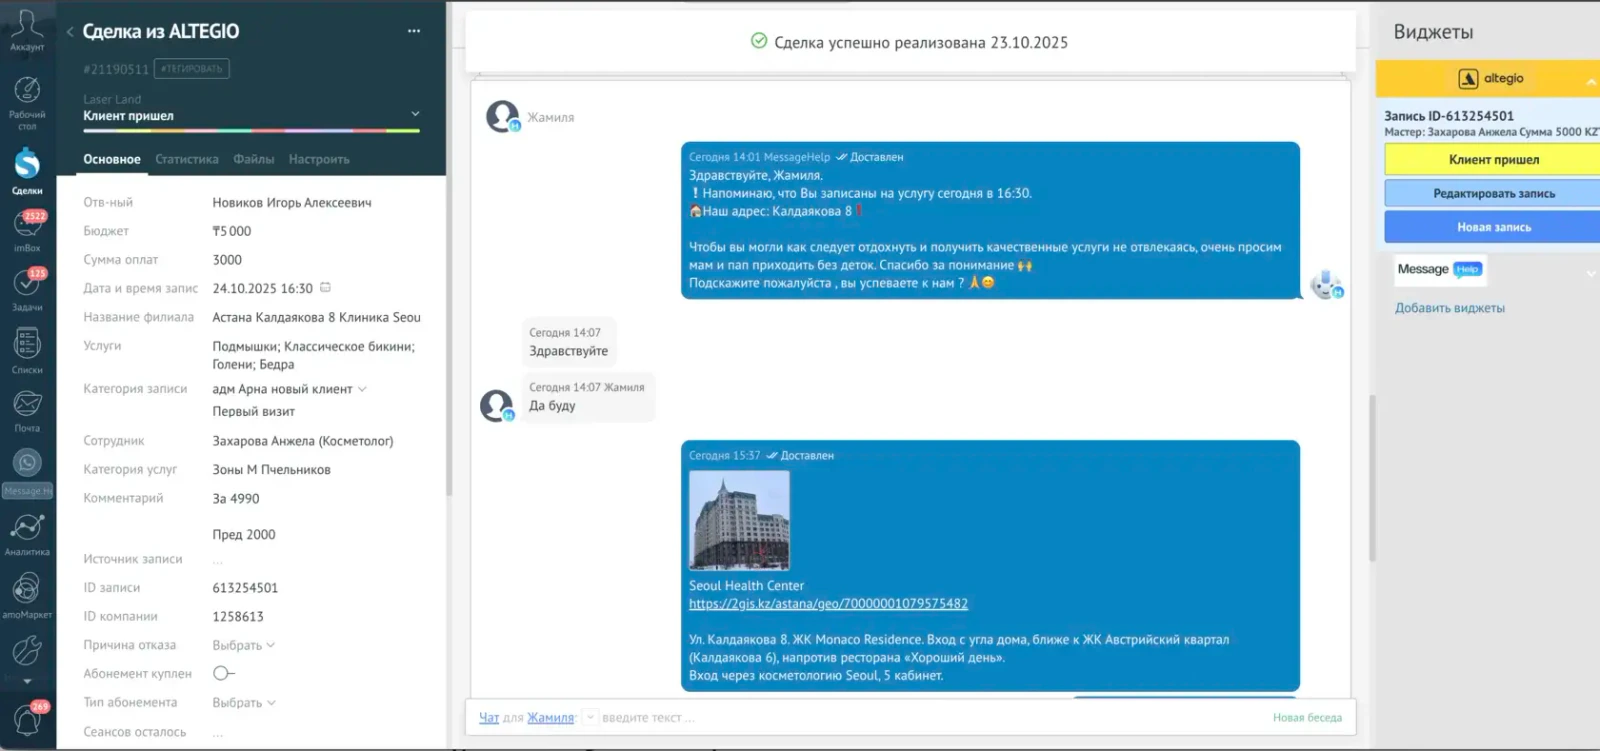Switch to the Основное tab
Screen dimensions: 1600x751
point(112,159)
